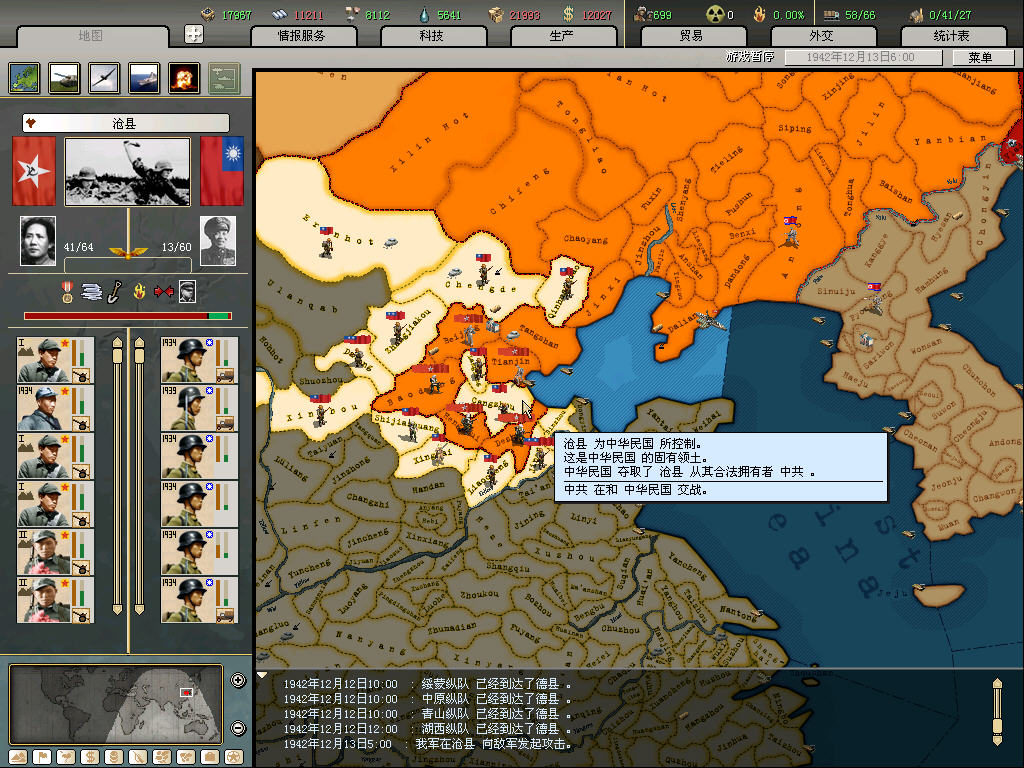Open the political map overview icon
Screen dimensions: 1024x768
click(x=25, y=78)
